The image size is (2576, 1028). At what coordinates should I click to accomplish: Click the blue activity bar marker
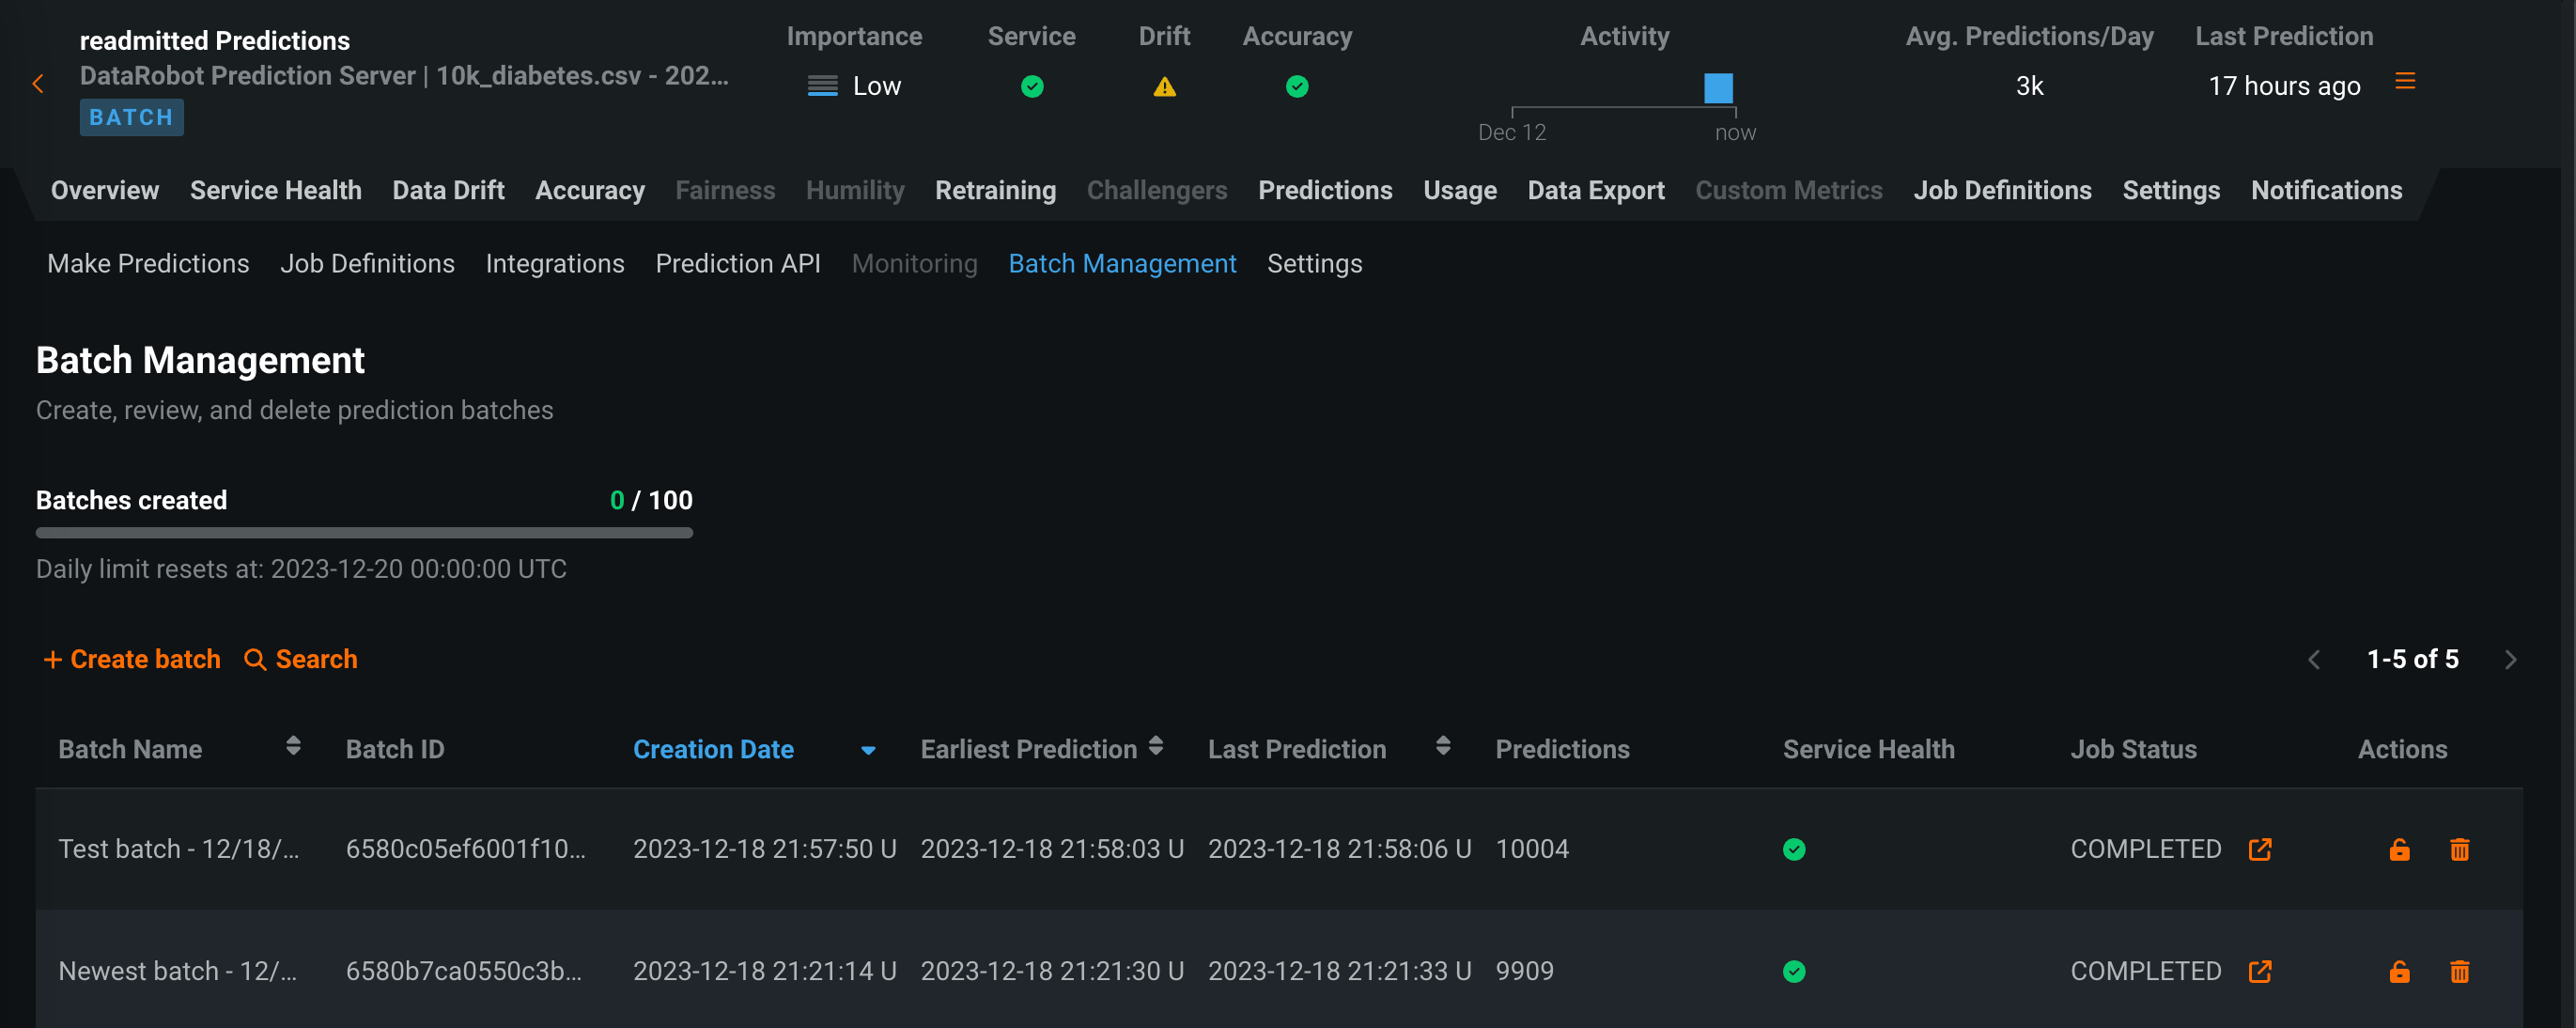(1718, 88)
